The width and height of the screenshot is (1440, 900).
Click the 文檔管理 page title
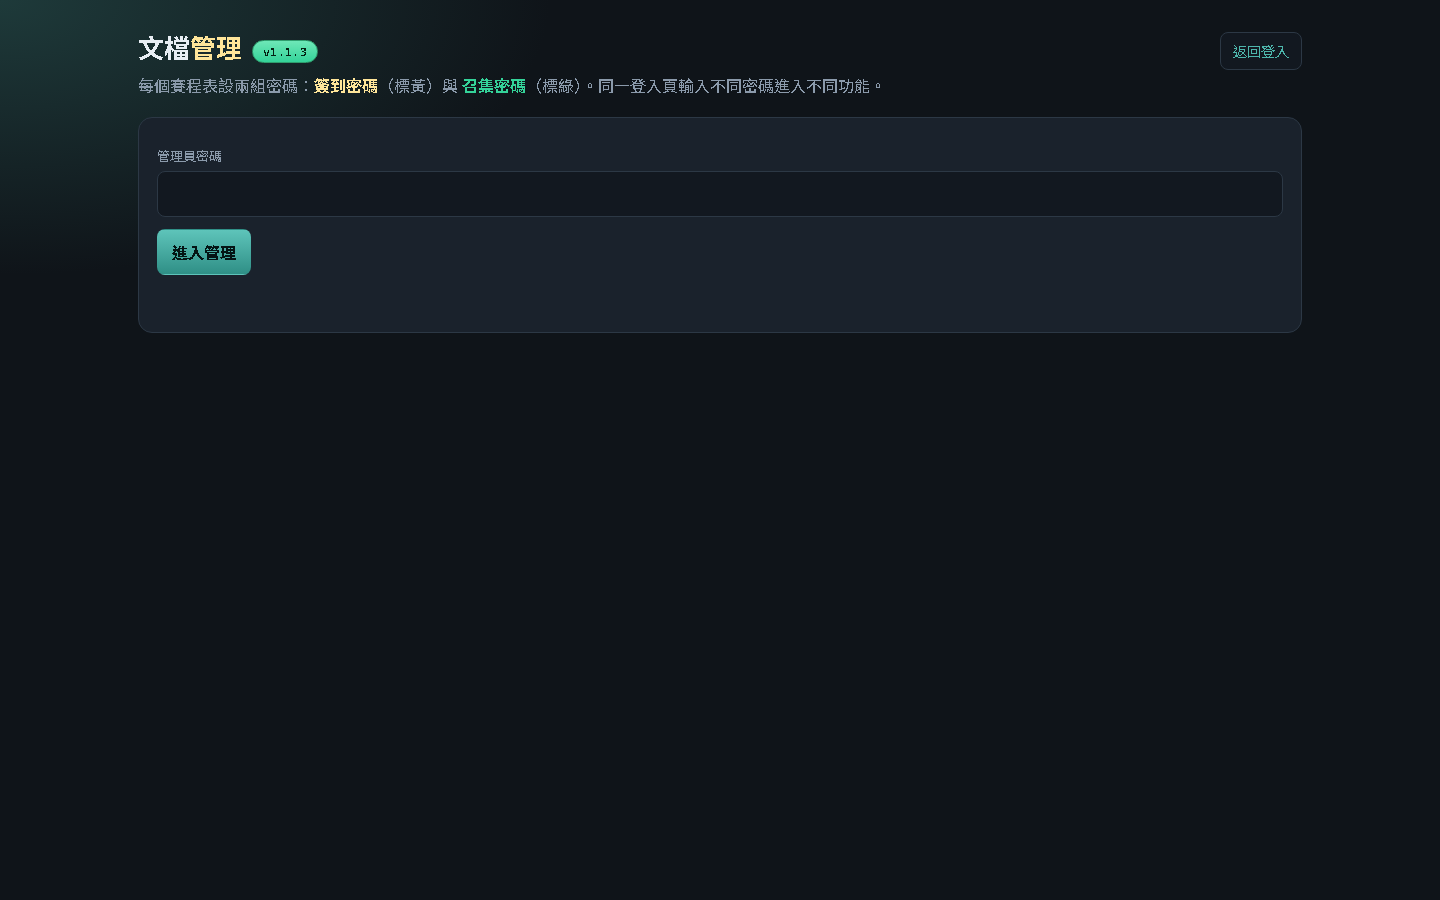190,49
